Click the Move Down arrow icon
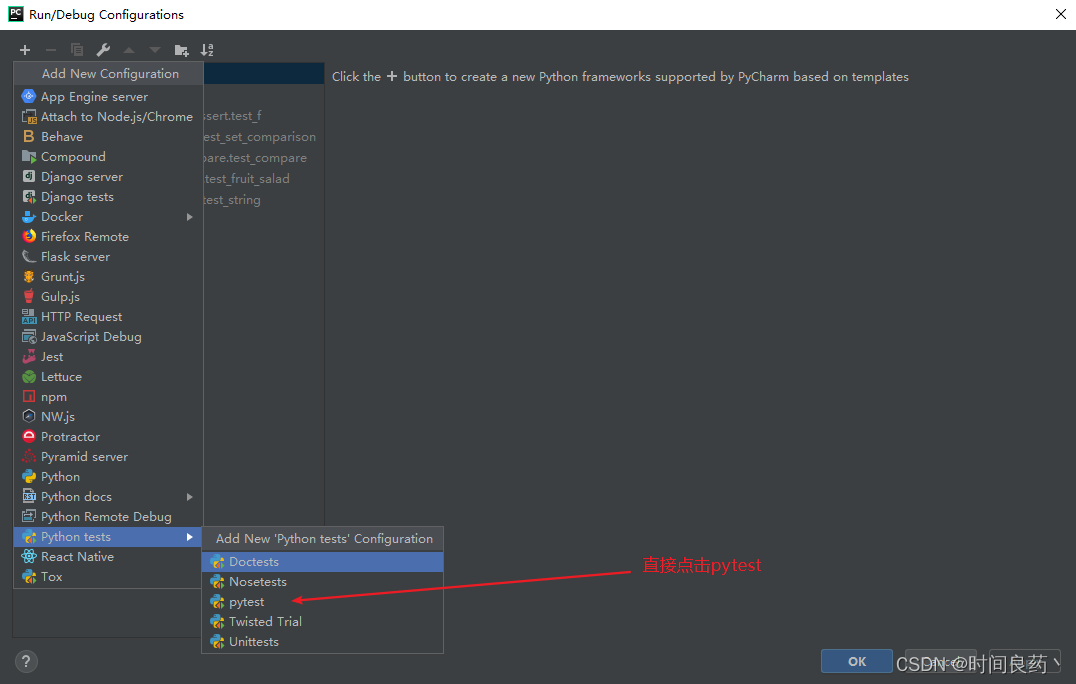Image resolution: width=1076 pixels, height=684 pixels. click(x=155, y=50)
